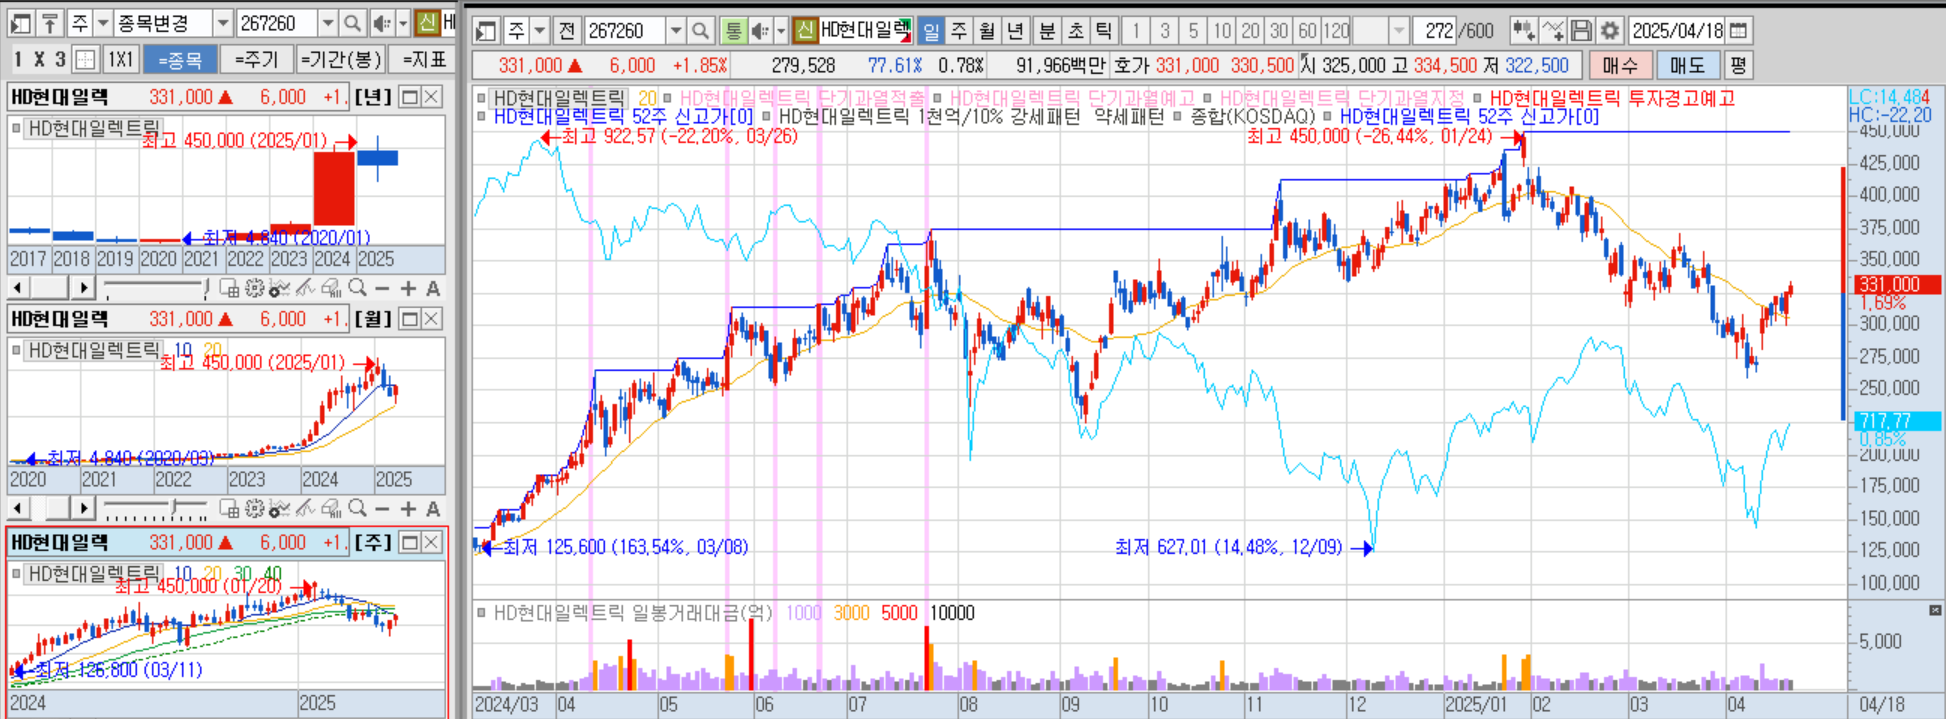Expand the speaker options arrow in the main toolbar
The width and height of the screenshot is (1946, 719).
point(781,31)
